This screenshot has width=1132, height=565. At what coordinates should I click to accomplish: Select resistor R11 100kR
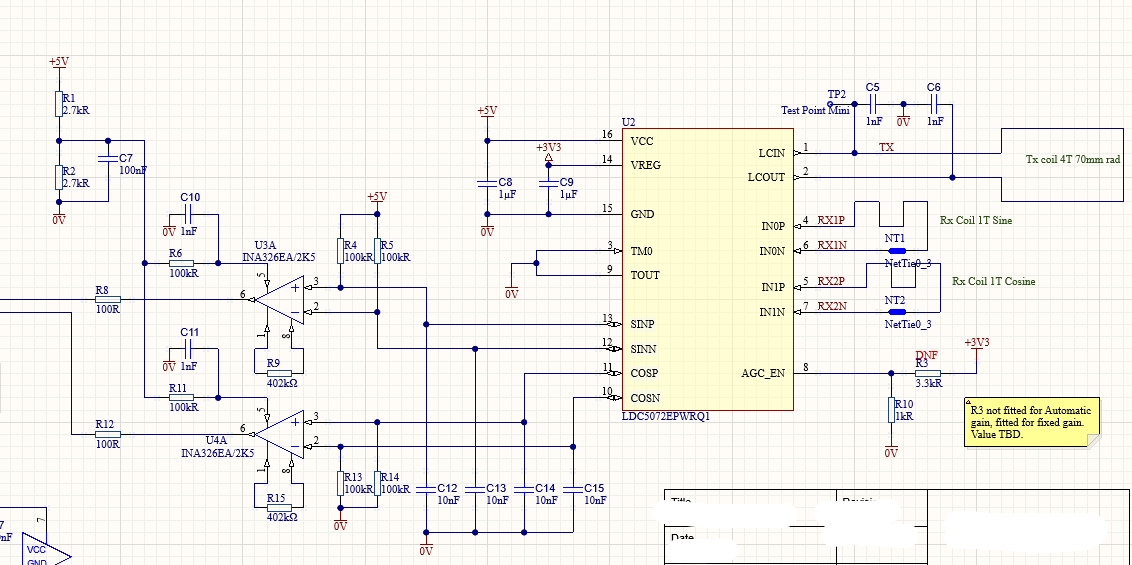point(181,398)
